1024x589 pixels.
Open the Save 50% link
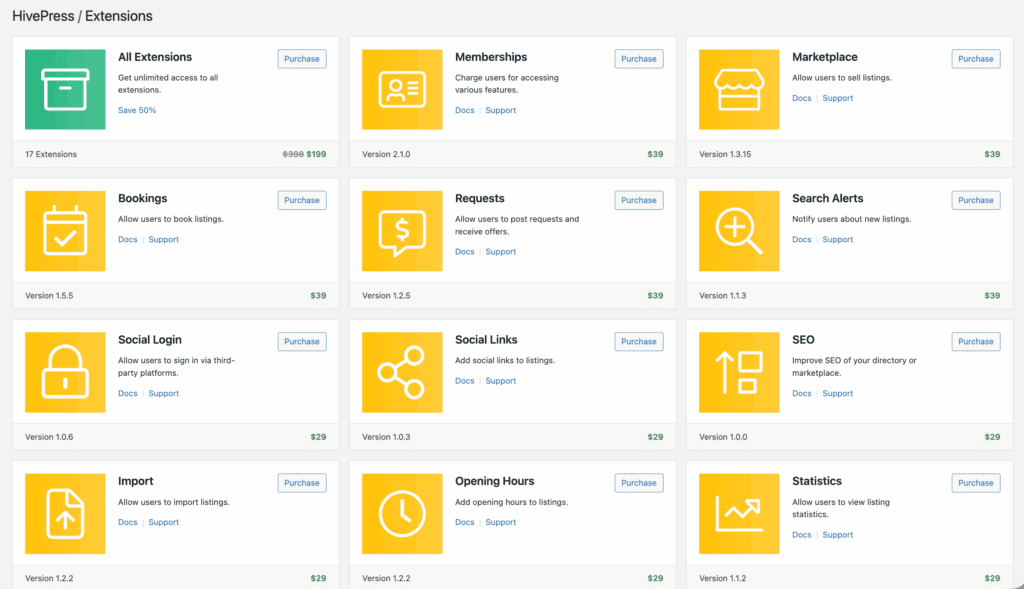pyautogui.click(x=137, y=110)
